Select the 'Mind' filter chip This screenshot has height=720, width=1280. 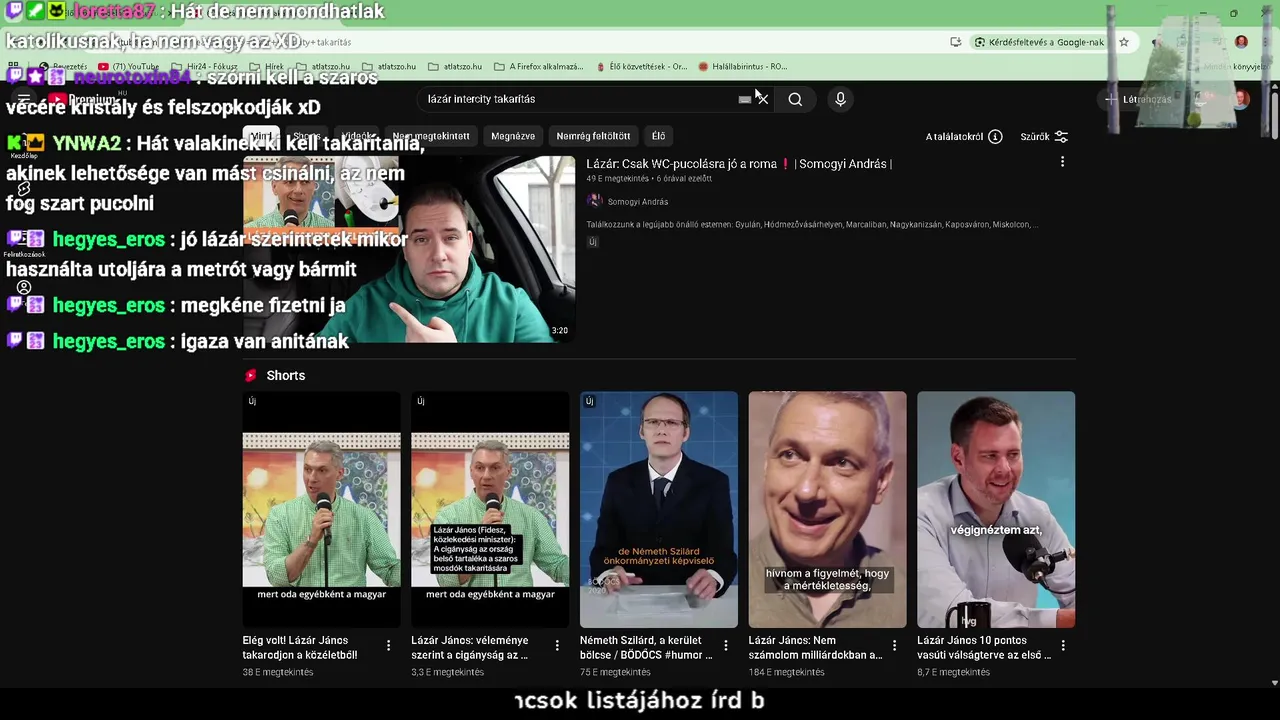pyautogui.click(x=261, y=136)
